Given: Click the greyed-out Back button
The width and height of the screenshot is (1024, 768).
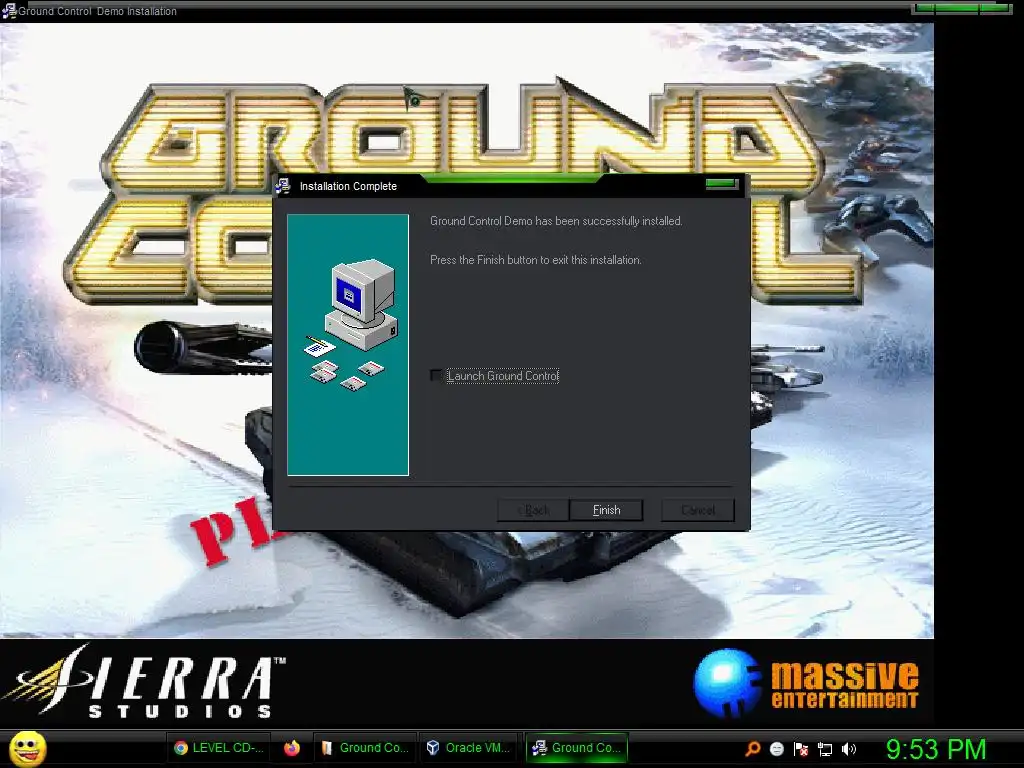Looking at the screenshot, I should tap(533, 510).
